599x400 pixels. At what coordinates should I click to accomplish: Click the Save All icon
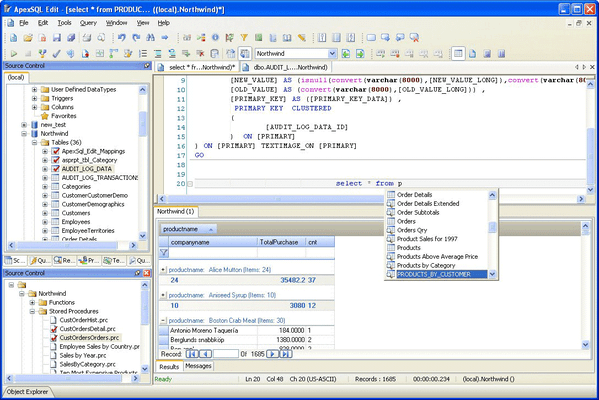71,38
